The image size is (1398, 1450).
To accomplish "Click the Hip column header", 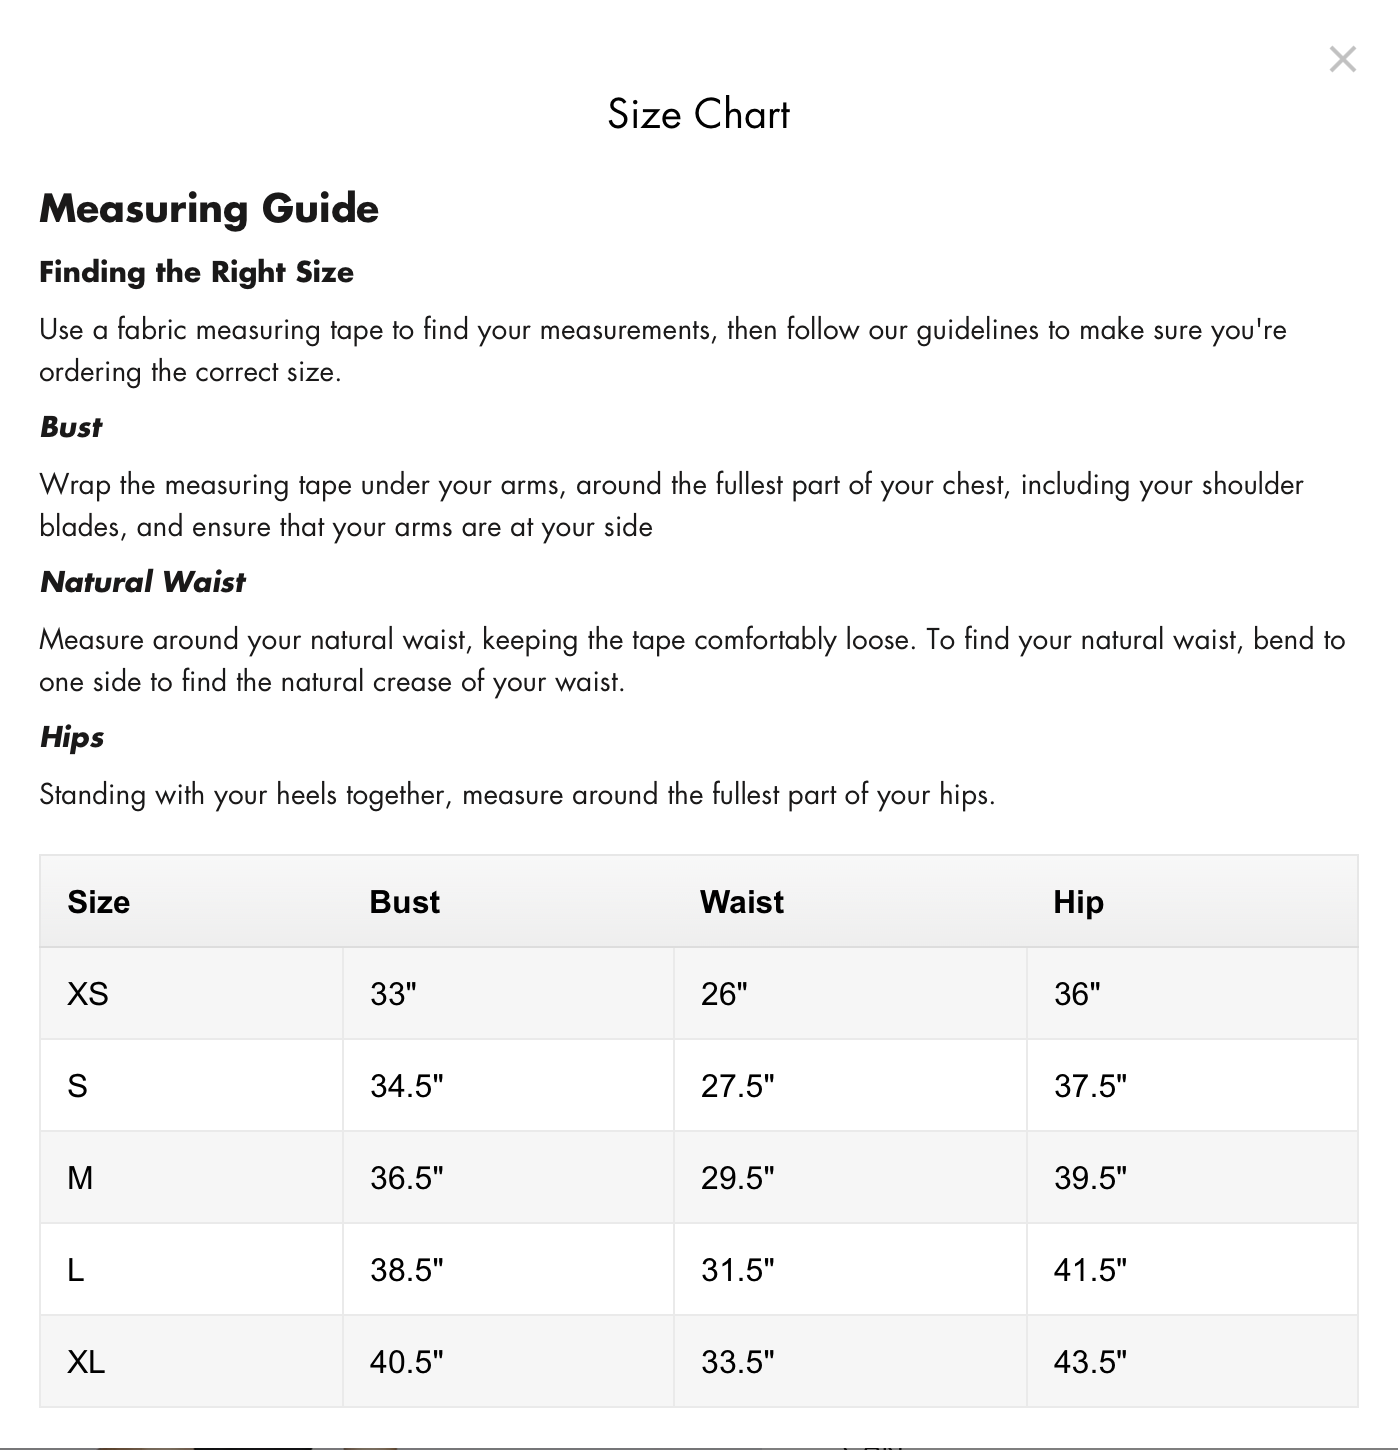I will pos(1078,902).
